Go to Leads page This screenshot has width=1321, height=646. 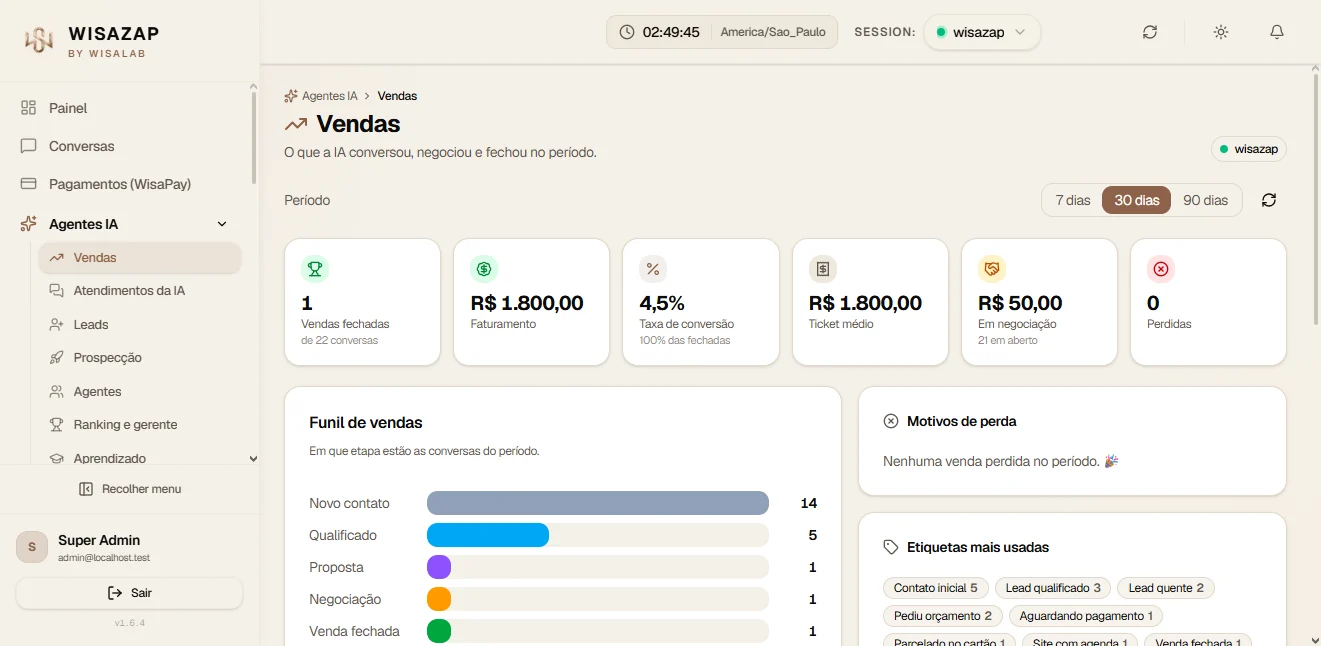(140, 325)
